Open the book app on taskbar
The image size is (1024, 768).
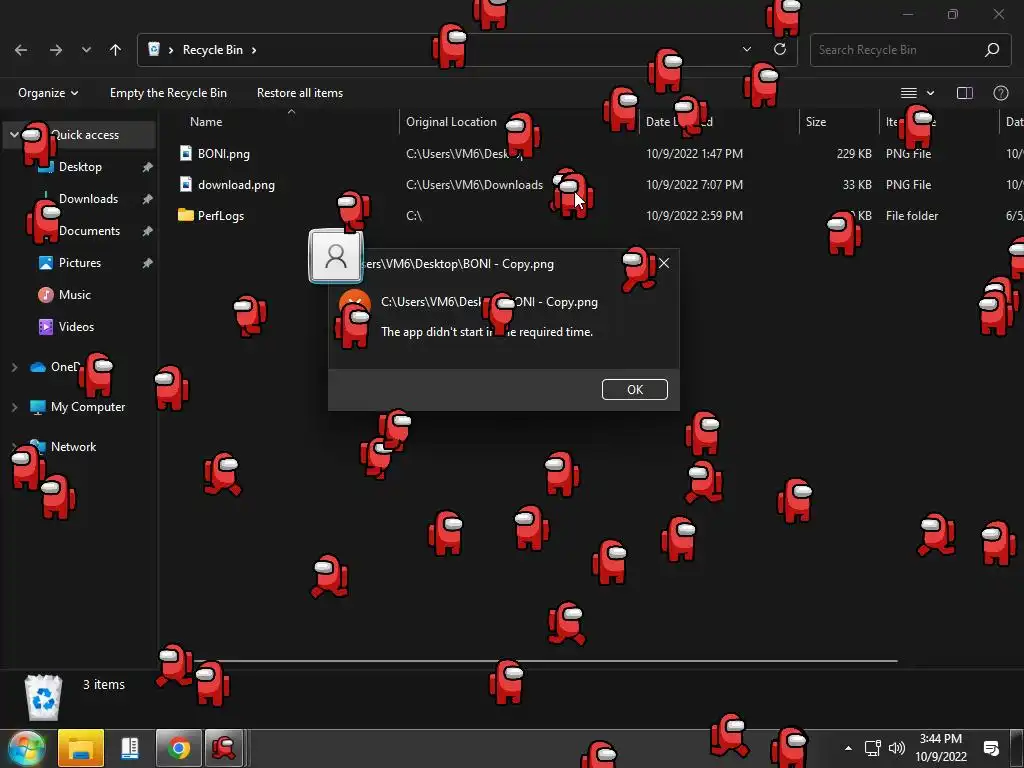(x=130, y=748)
